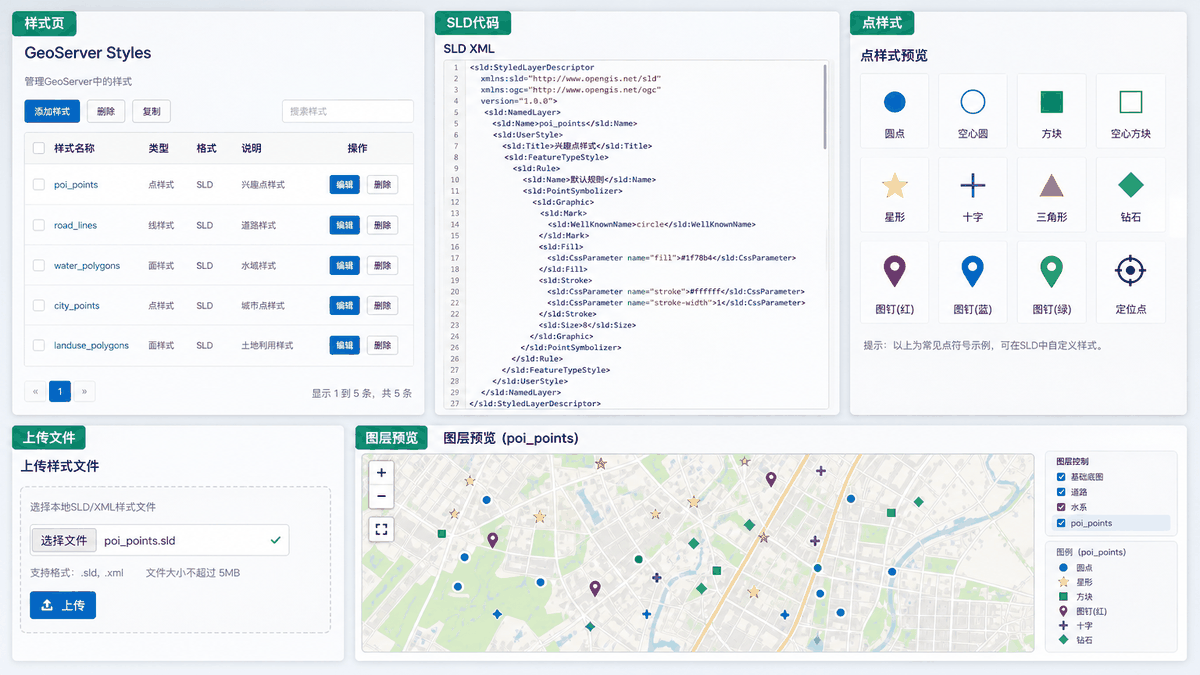Screen dimensions: 1200x675
Task: Select the 定位点 locator target style
Action: point(1130,281)
